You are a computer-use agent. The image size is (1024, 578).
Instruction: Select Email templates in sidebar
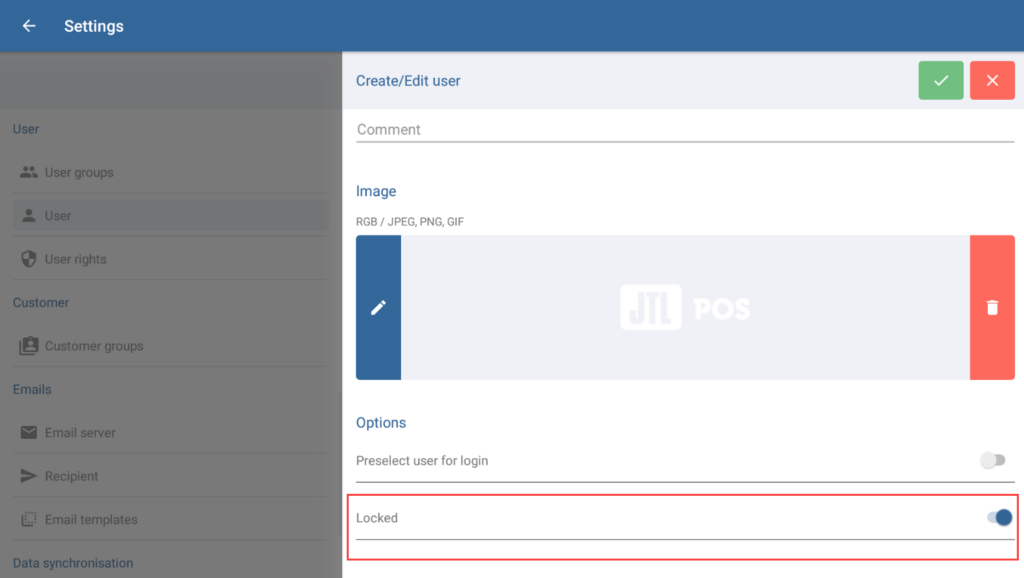click(x=91, y=520)
